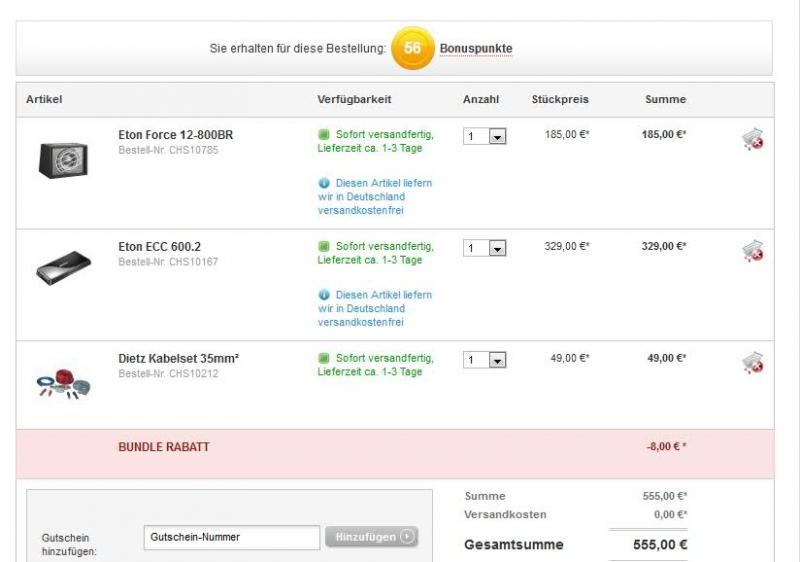Click the Artikel column header
The image size is (800, 562).
44,99
